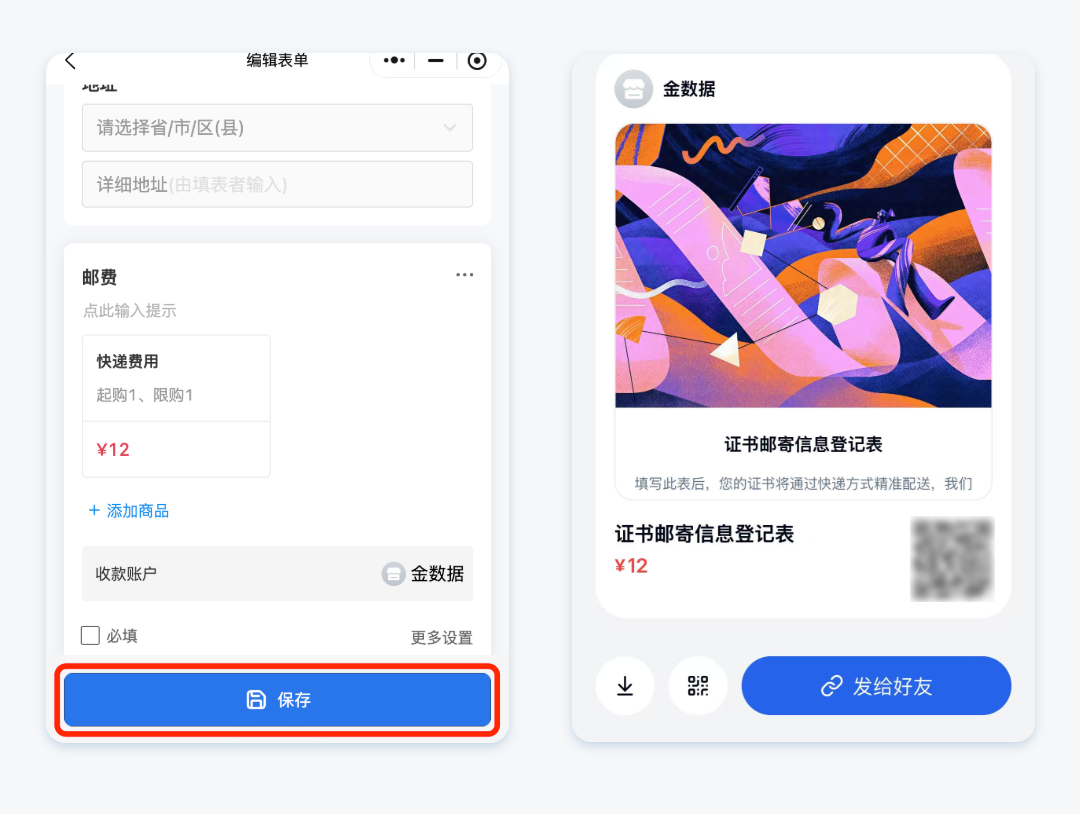Tap the circular target close icon
Image resolution: width=1080 pixels, height=814 pixels.
click(x=477, y=61)
